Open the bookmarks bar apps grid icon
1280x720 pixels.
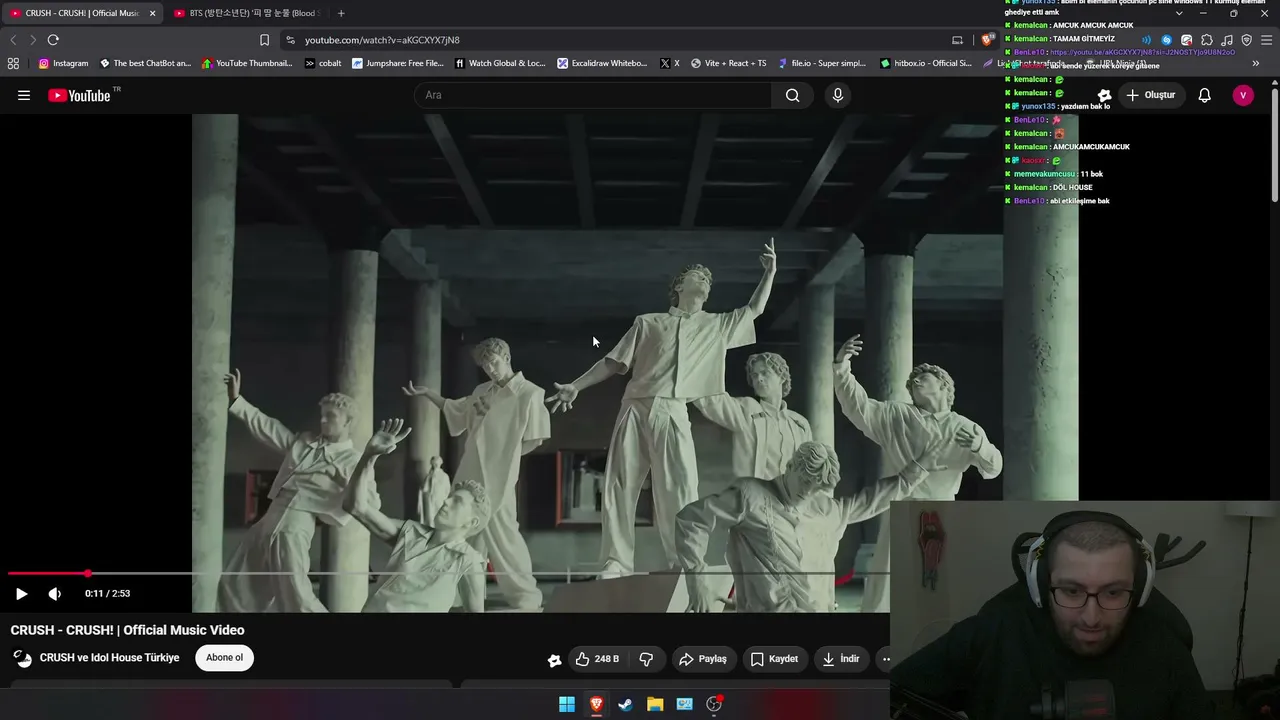point(13,63)
